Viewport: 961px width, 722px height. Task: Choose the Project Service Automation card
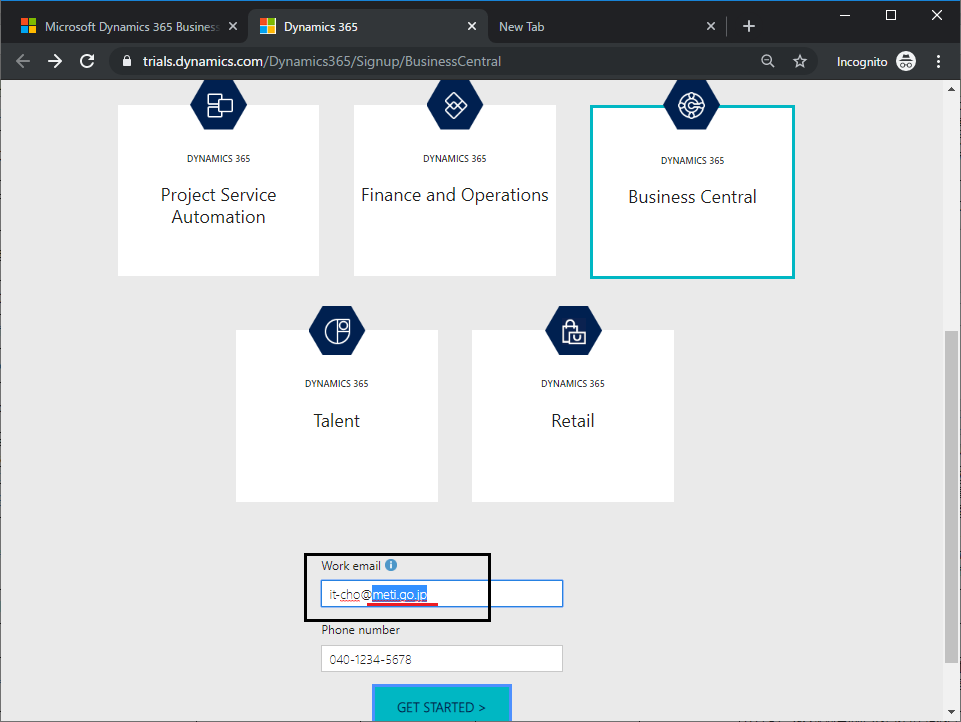(218, 191)
